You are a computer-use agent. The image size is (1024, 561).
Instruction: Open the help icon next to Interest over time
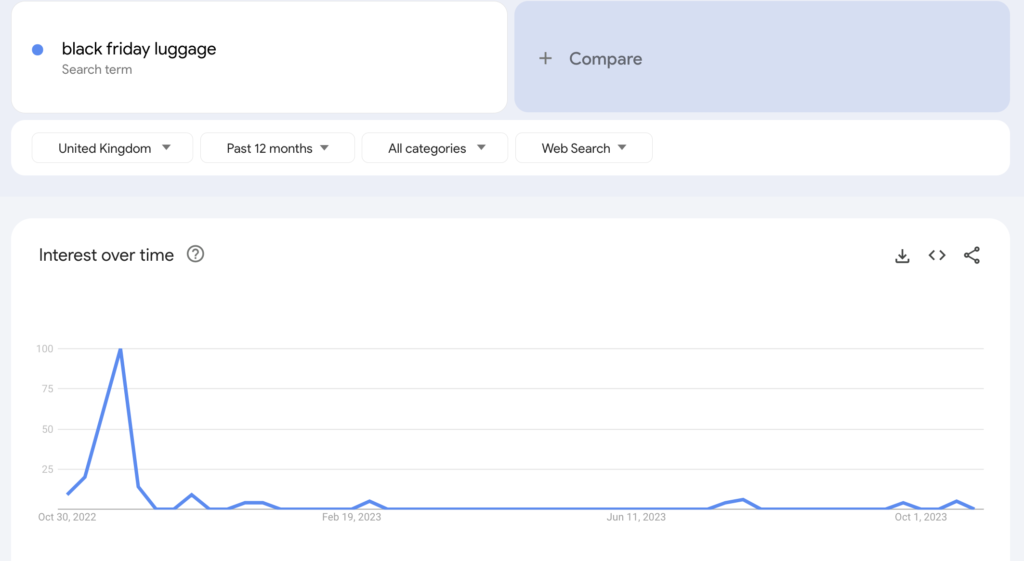coord(195,254)
